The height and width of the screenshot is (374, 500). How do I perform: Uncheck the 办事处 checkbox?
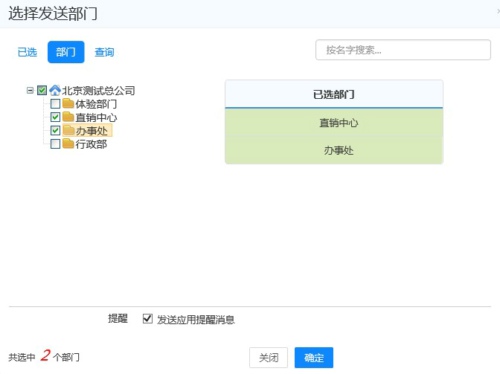tap(55, 130)
